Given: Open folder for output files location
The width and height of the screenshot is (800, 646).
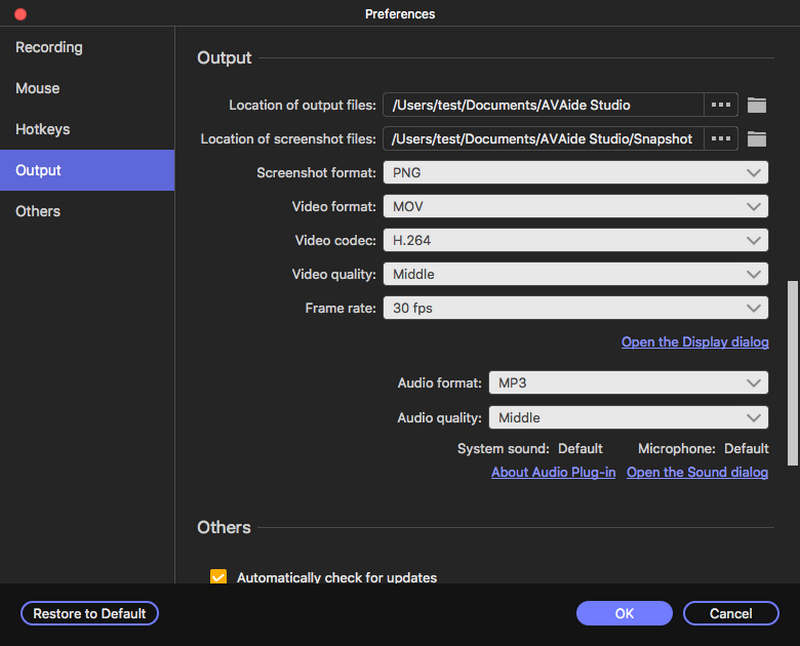Looking at the screenshot, I should pyautogui.click(x=756, y=105).
